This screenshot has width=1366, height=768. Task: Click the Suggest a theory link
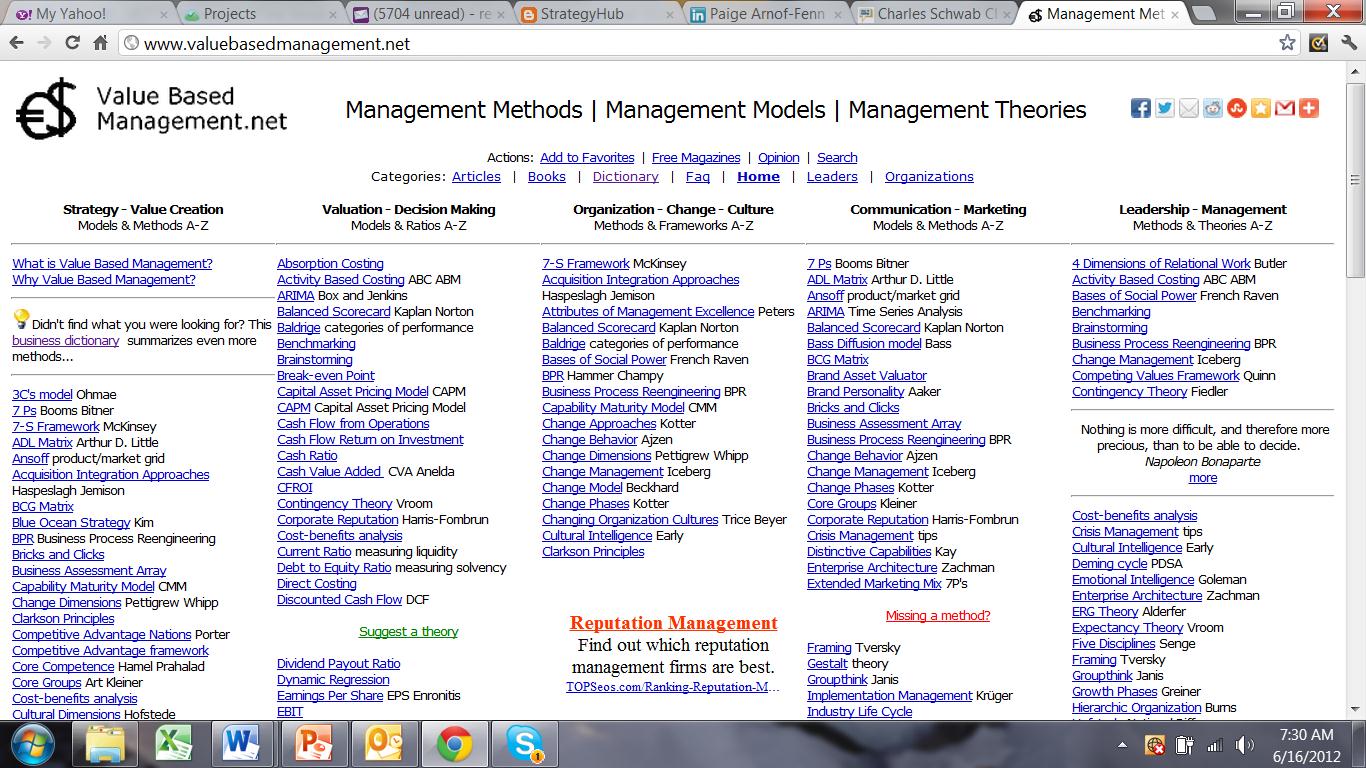pyautogui.click(x=411, y=632)
